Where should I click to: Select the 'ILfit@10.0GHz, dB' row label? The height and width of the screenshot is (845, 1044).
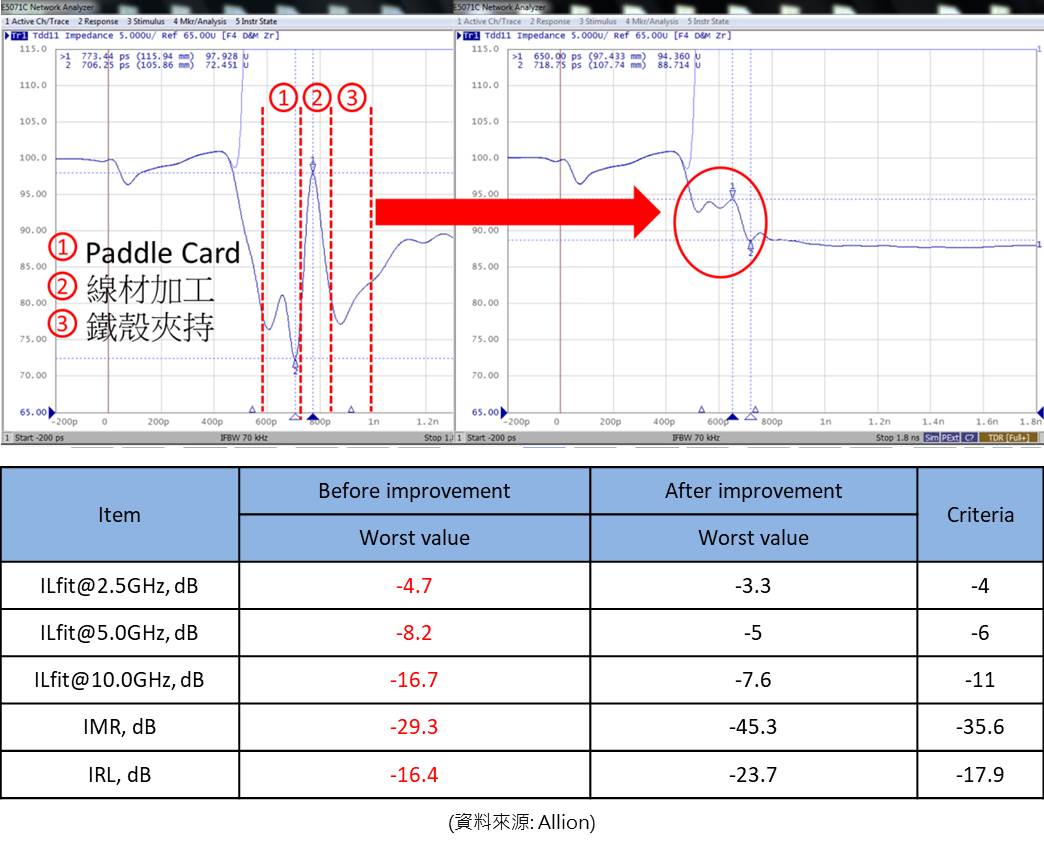119,680
